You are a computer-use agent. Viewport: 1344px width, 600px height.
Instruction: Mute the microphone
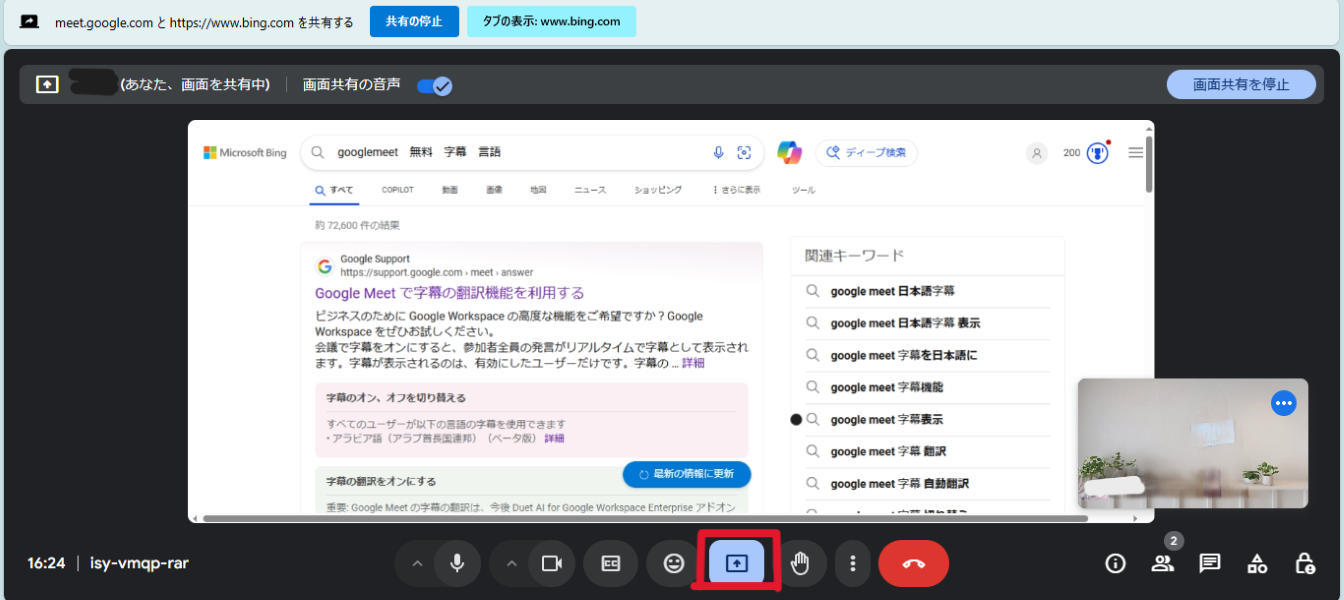click(x=457, y=563)
